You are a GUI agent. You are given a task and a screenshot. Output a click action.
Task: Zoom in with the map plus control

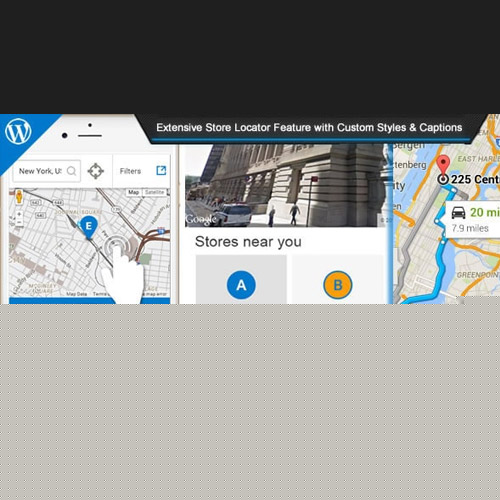tap(19, 214)
